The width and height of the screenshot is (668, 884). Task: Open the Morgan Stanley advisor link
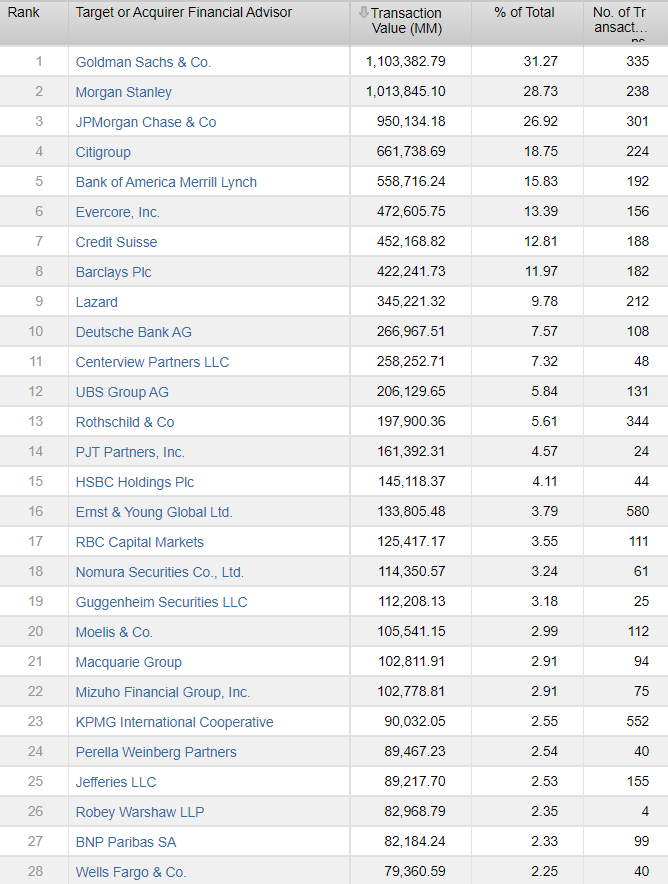[x=124, y=92]
